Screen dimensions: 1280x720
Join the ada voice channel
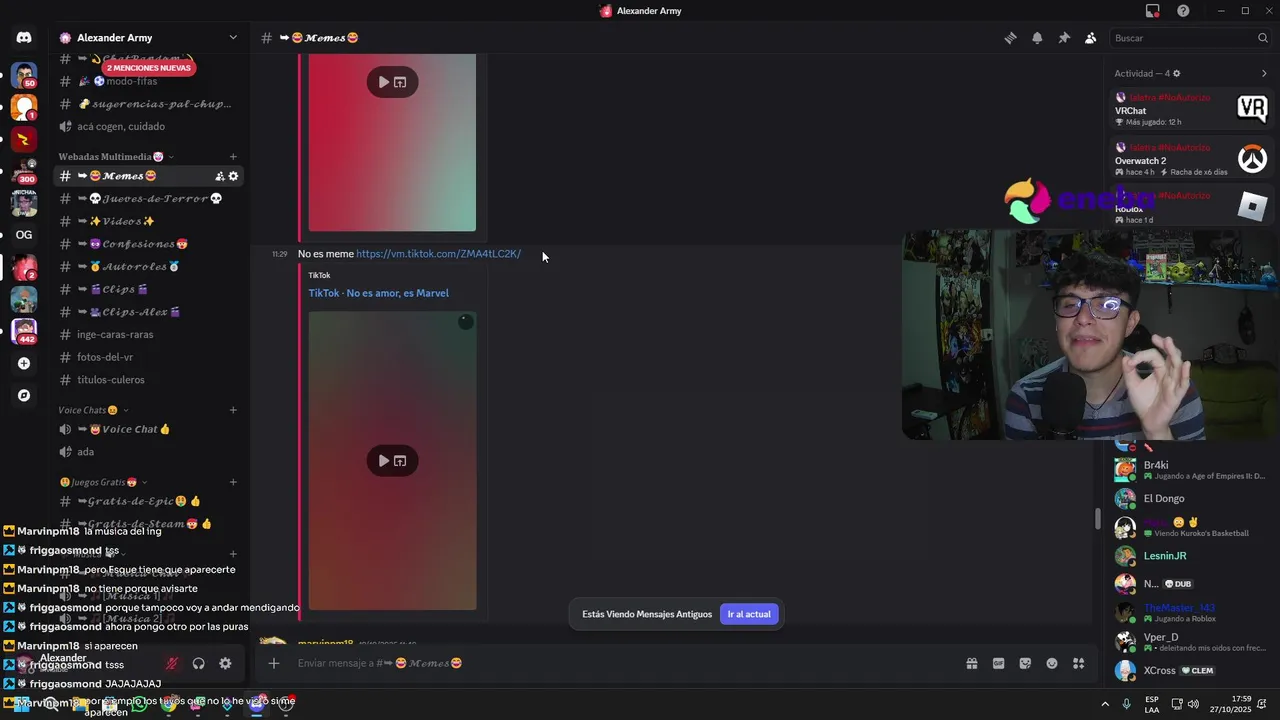(x=148, y=452)
